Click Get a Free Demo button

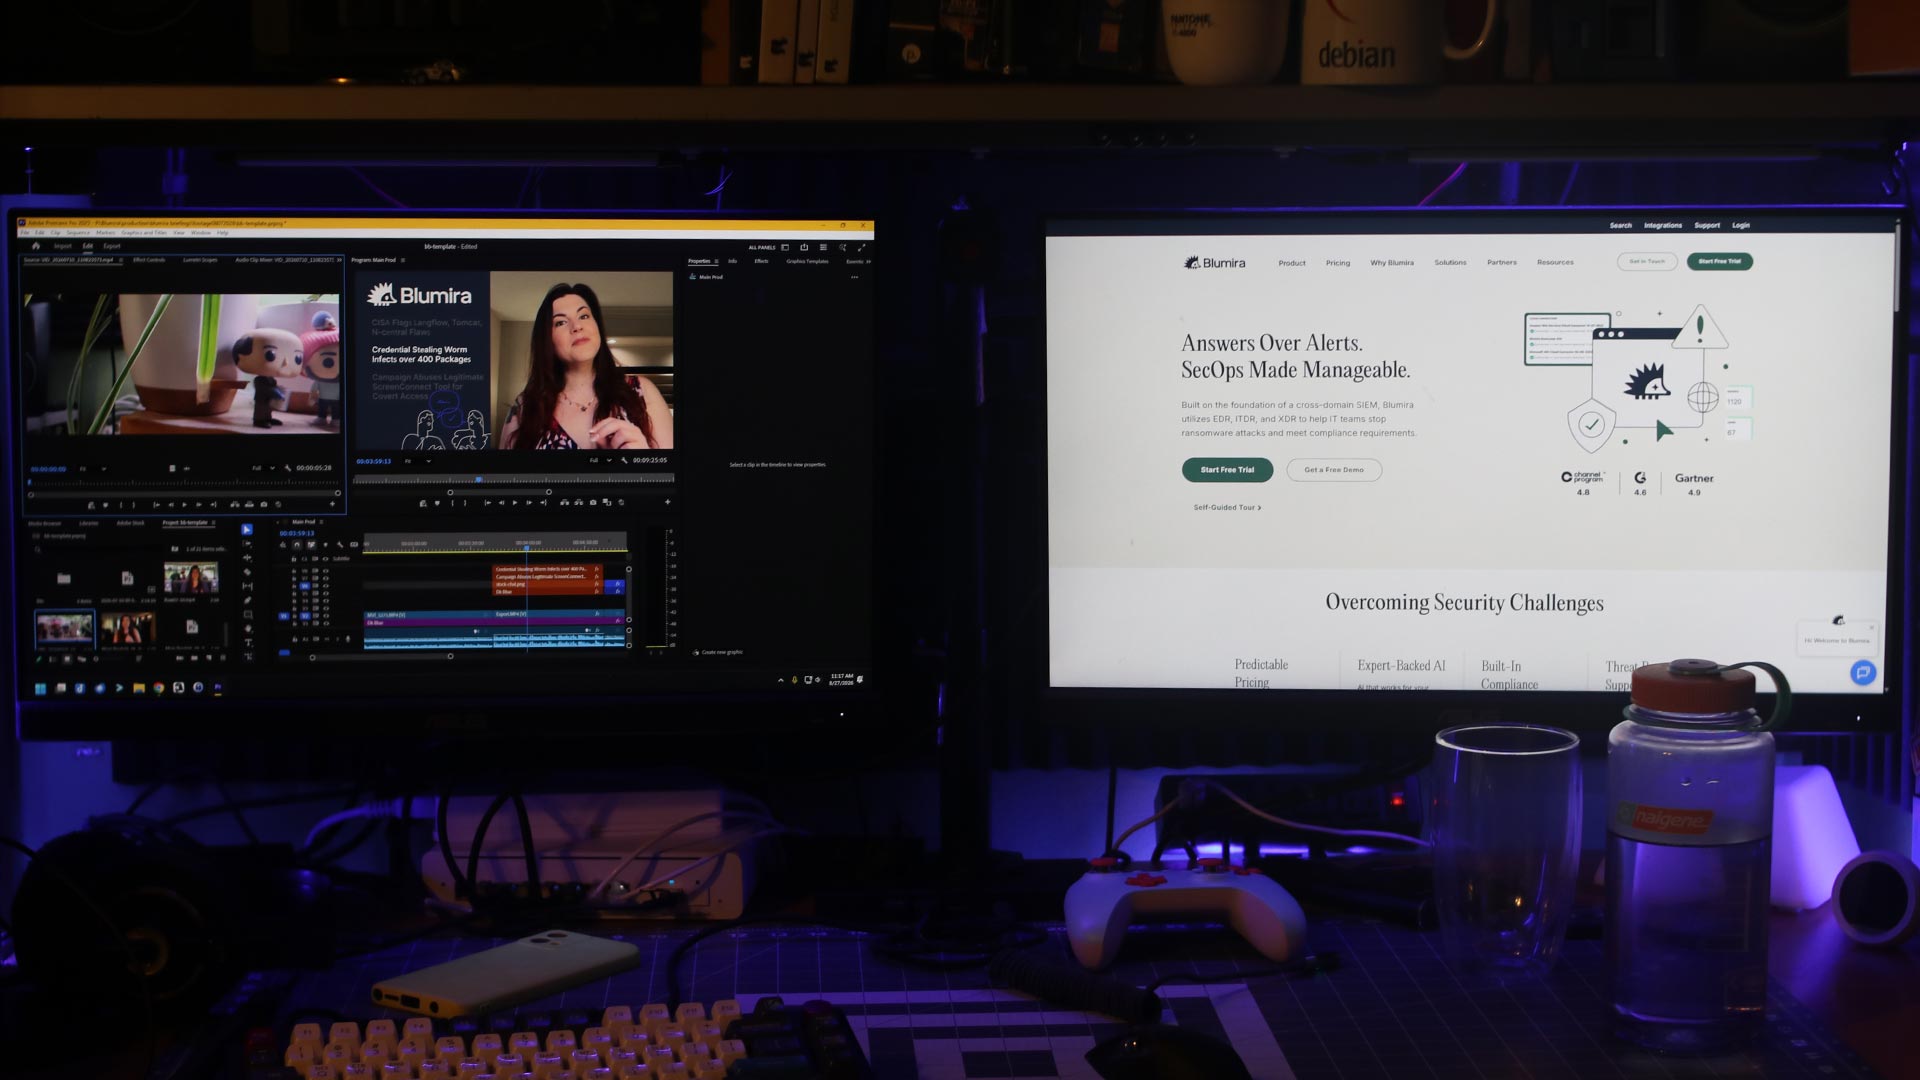coord(1334,470)
